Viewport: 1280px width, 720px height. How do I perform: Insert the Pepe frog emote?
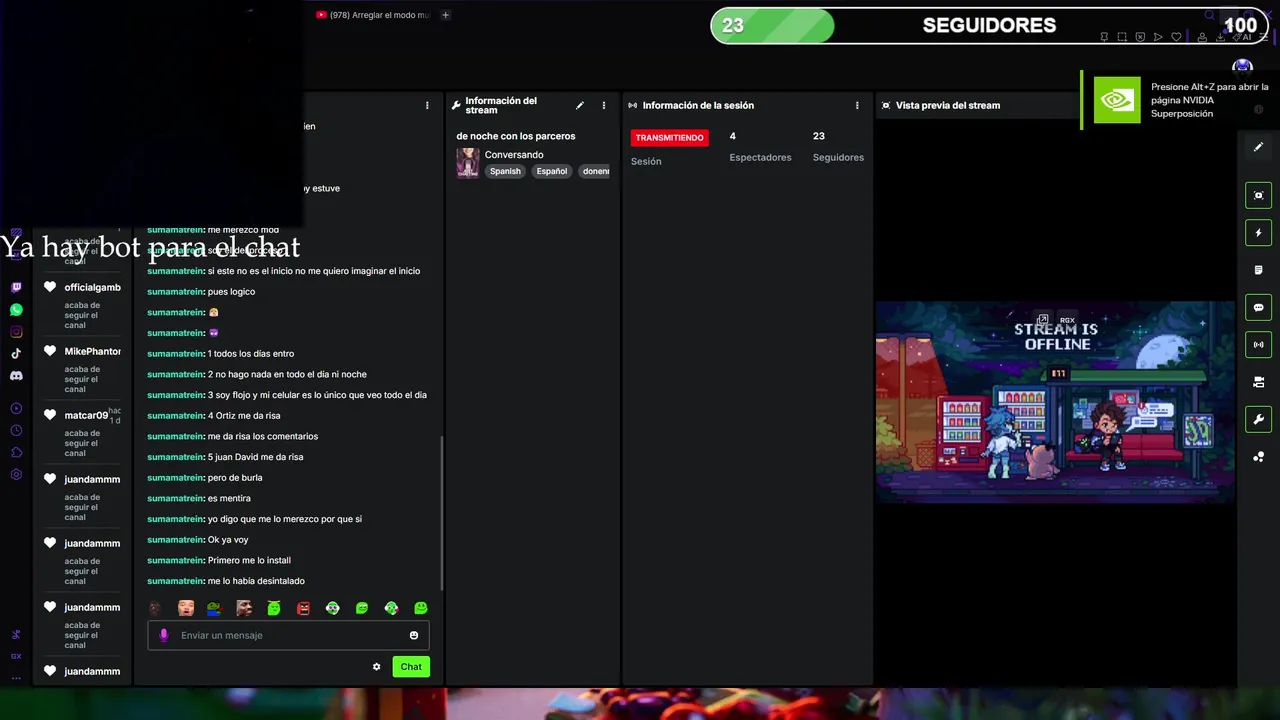point(214,608)
